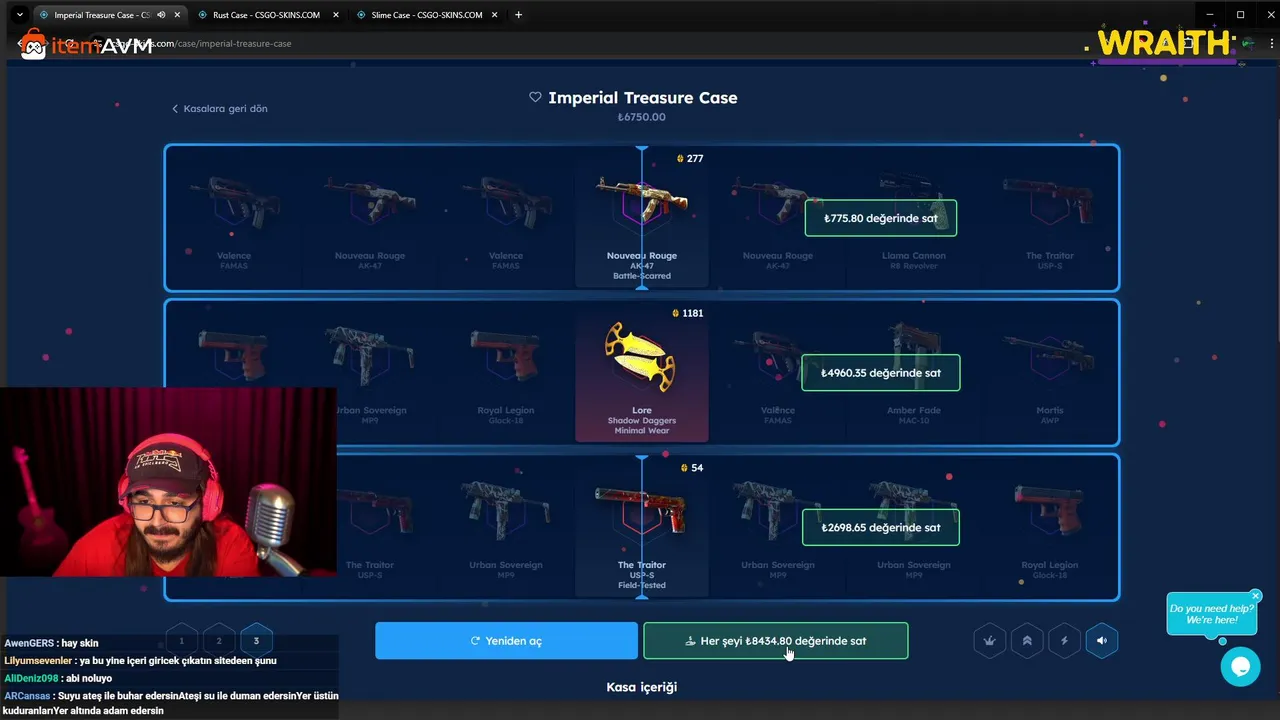Toggle the sound speaker hexagon button

pos(1101,641)
